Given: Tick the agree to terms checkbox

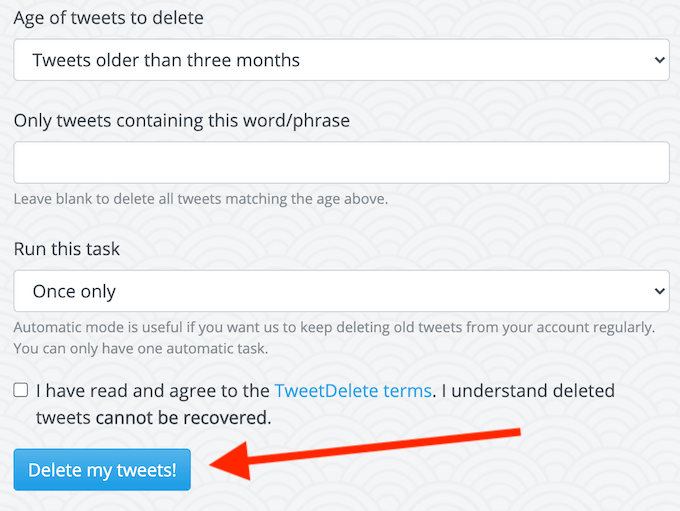Looking at the screenshot, I should pyautogui.click(x=21, y=390).
